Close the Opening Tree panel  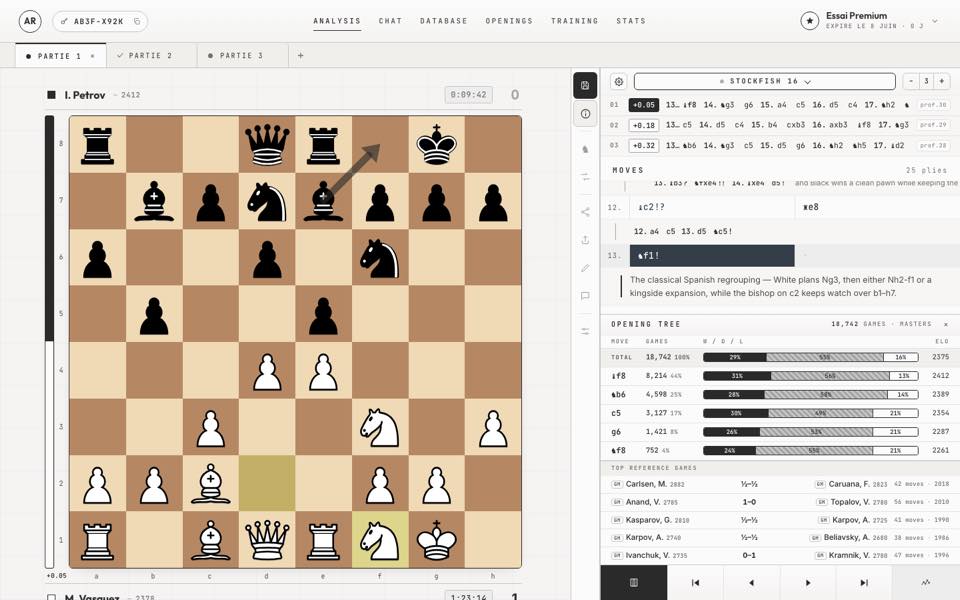946,324
